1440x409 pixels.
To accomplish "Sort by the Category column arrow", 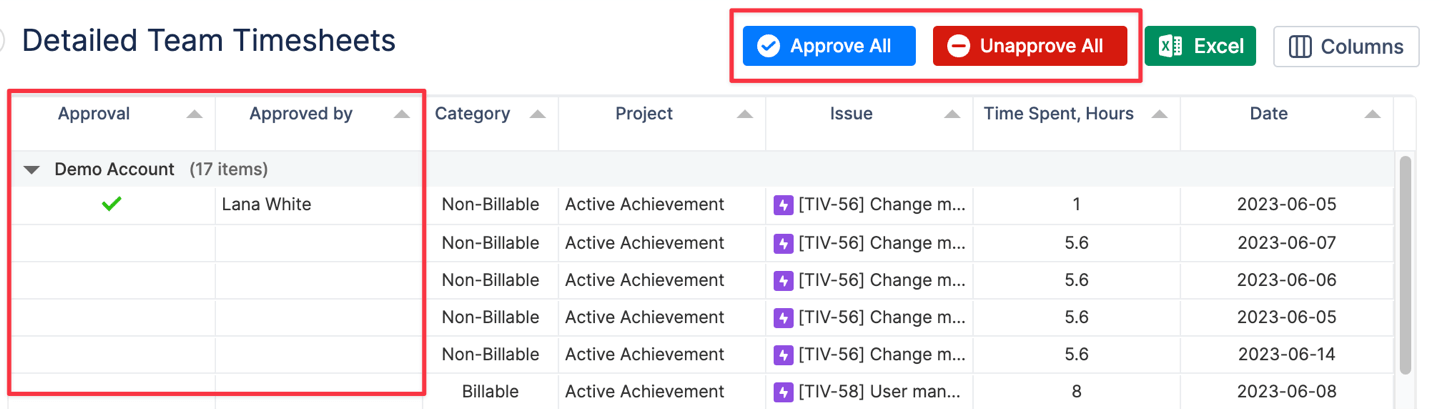I will pos(537,114).
